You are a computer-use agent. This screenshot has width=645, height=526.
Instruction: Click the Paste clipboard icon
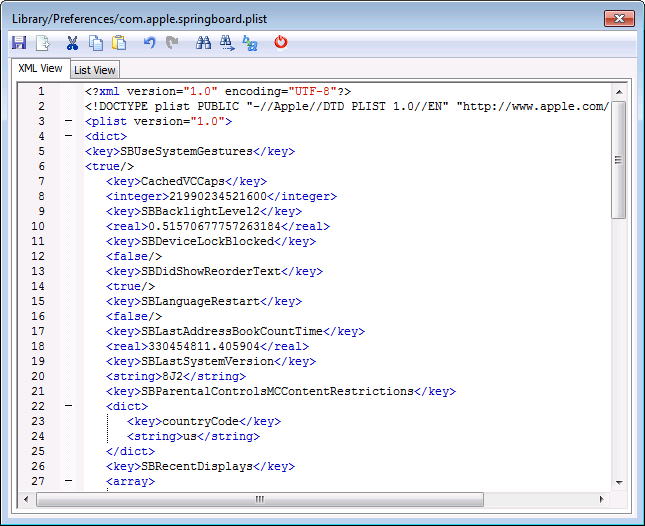coord(120,43)
